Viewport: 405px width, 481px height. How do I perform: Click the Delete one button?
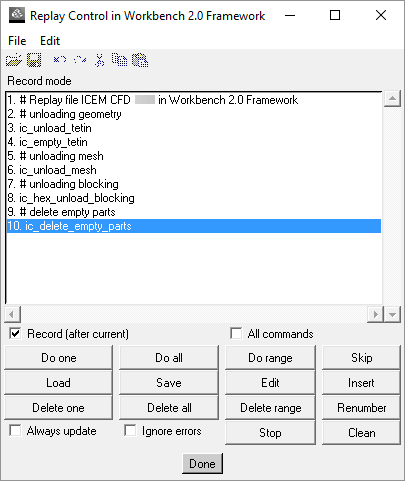tap(59, 408)
